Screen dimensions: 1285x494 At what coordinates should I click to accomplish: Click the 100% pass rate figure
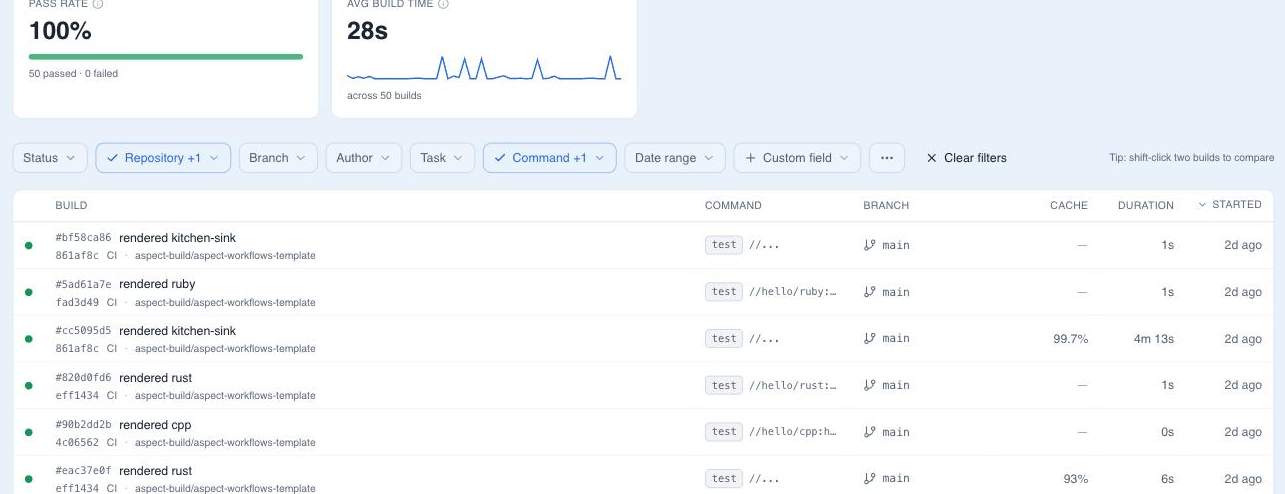click(60, 31)
